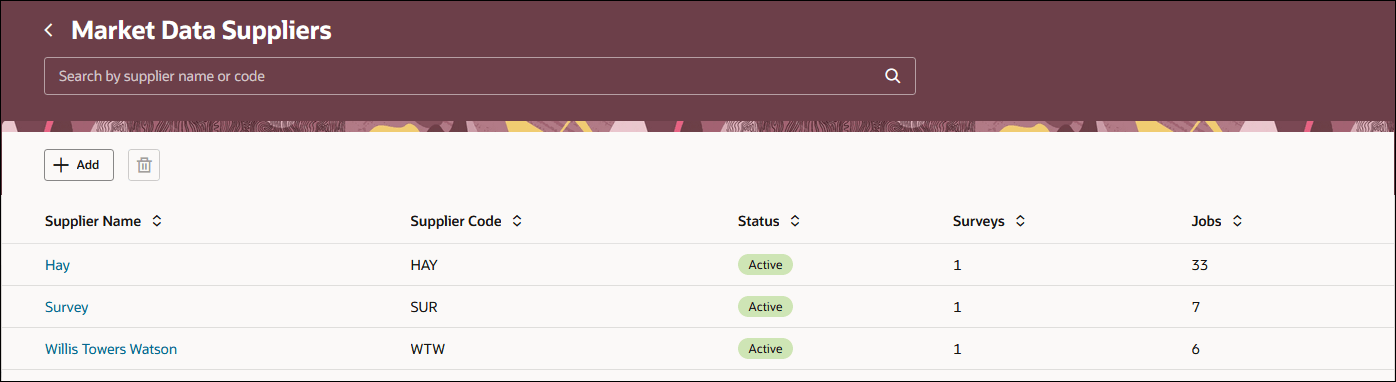1396x382 pixels.
Task: Sort by Jobs column arrows
Action: 1237,221
